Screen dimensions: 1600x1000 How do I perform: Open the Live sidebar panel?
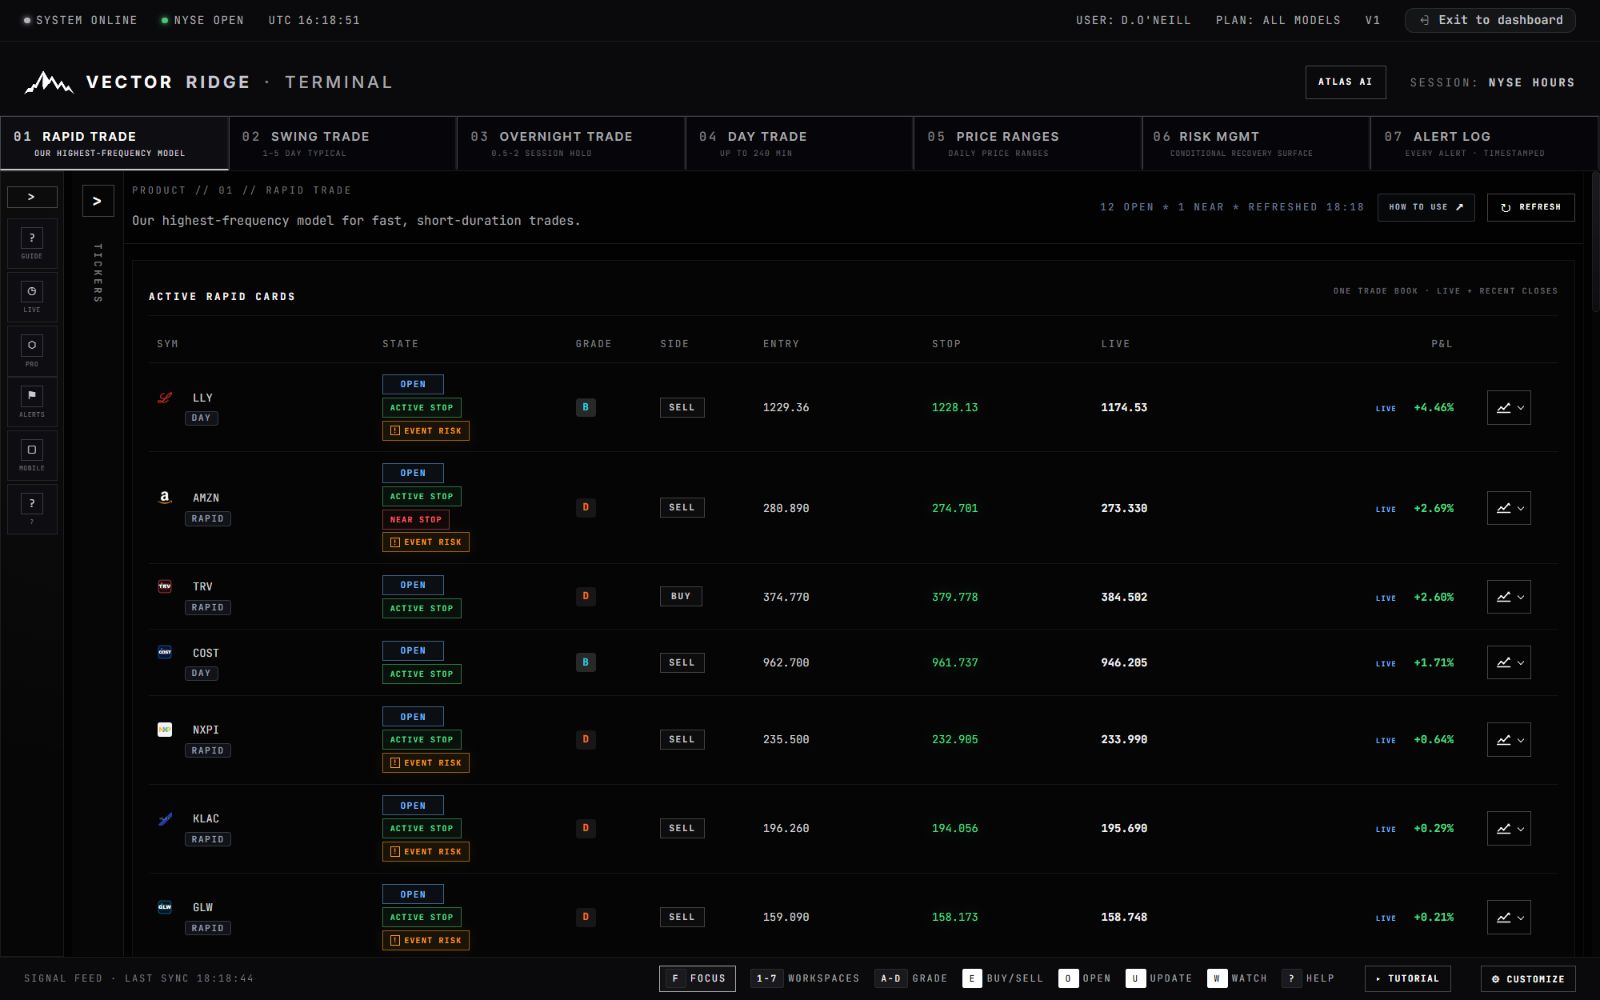pos(32,297)
